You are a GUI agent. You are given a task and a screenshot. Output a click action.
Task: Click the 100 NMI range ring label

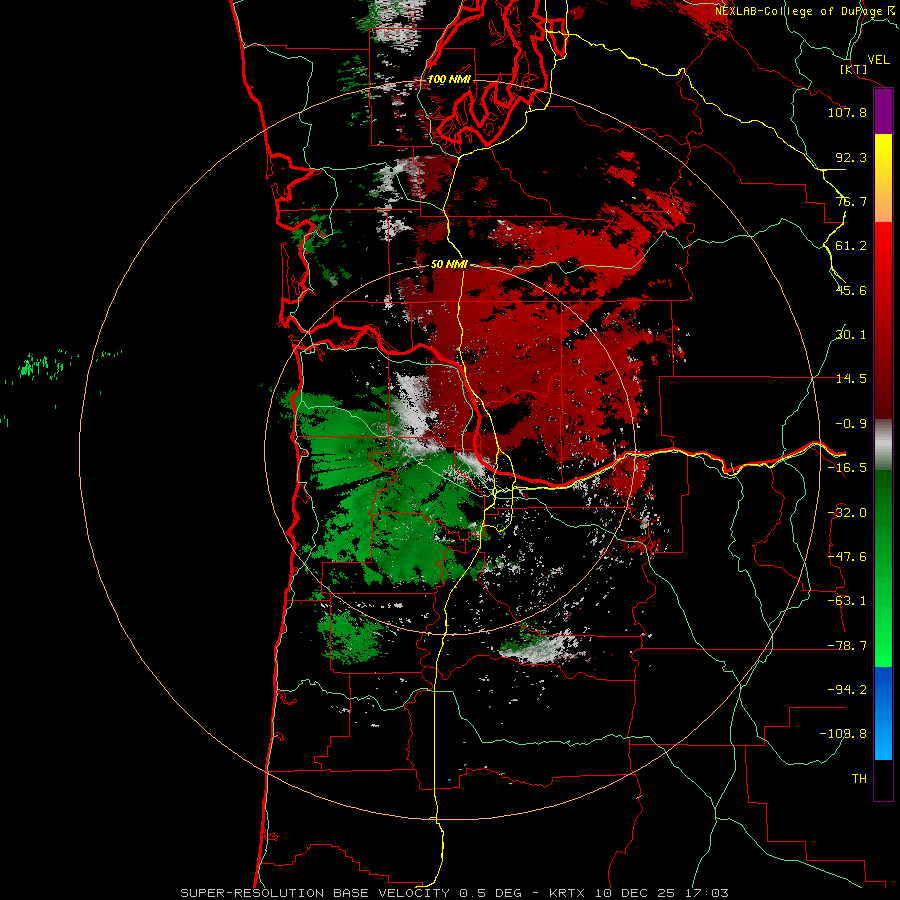(449, 79)
